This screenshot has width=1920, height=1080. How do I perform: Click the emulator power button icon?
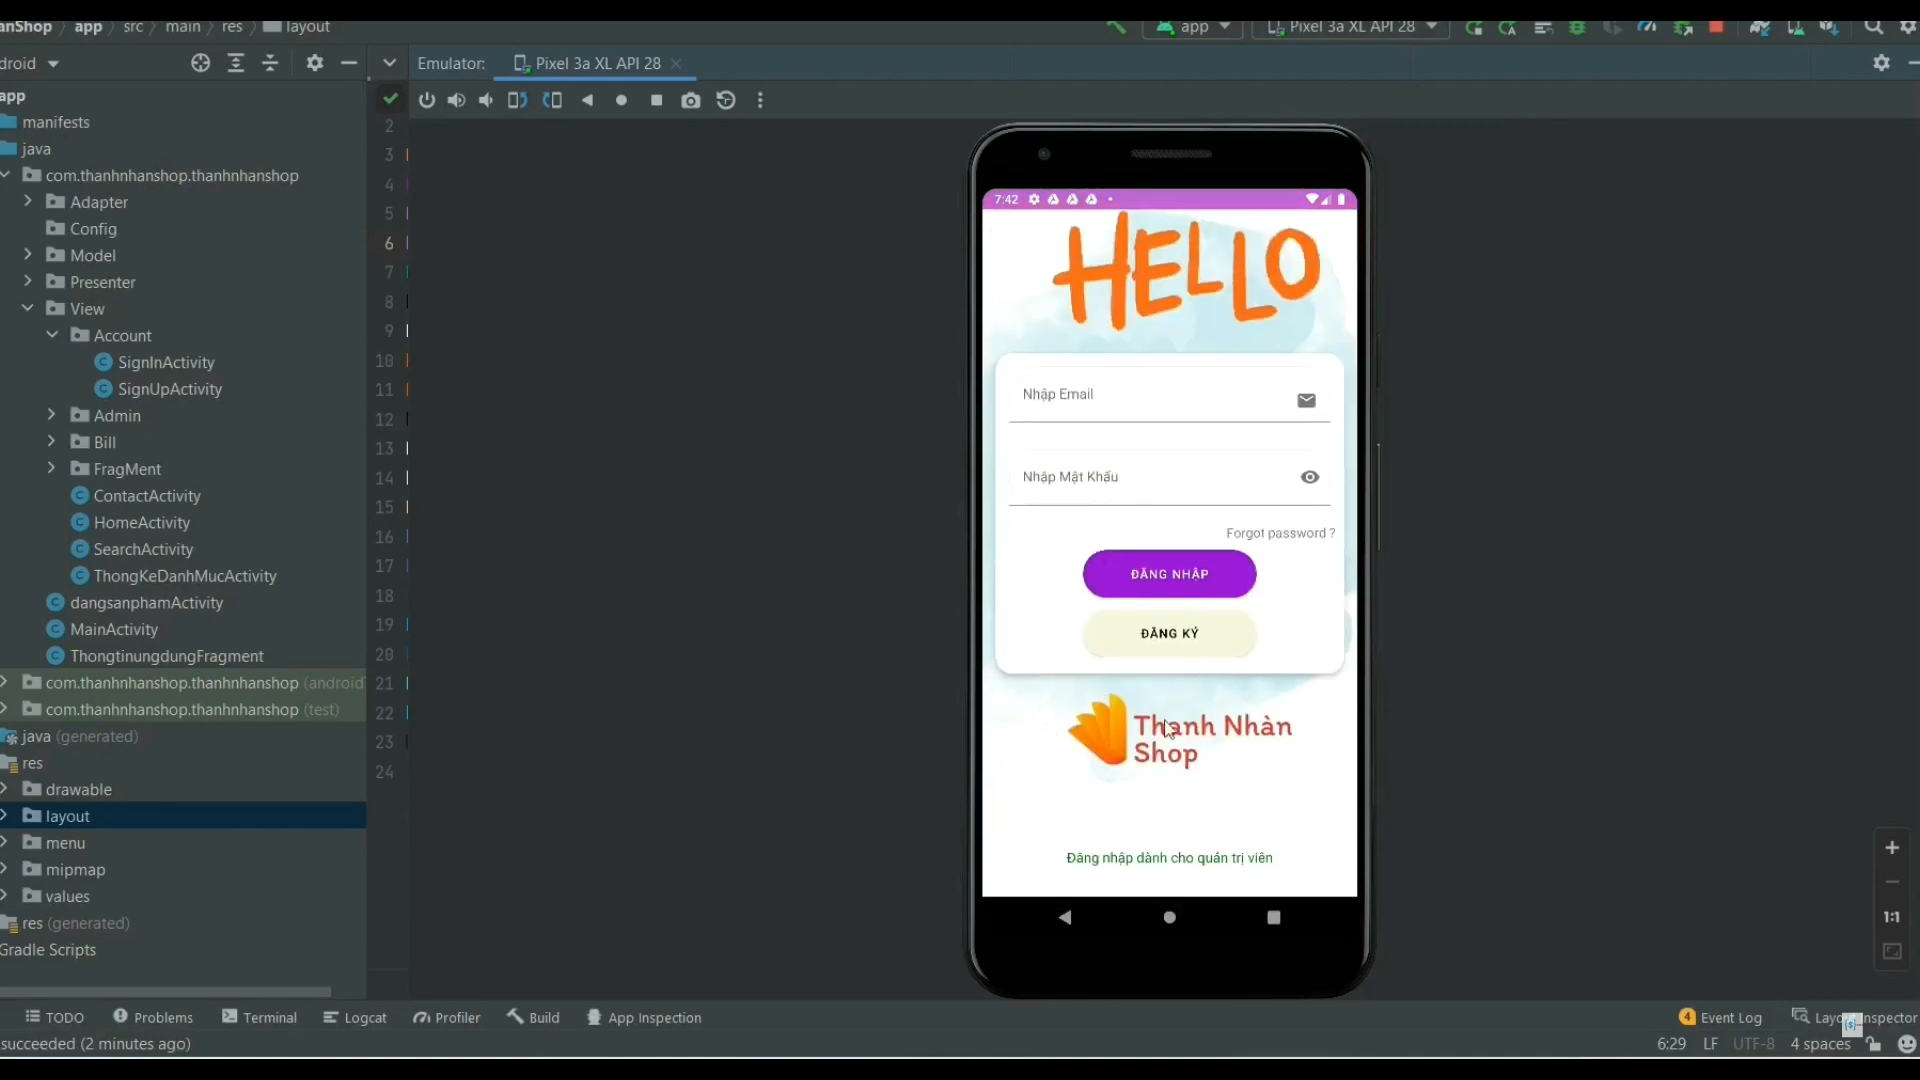[x=427, y=100]
